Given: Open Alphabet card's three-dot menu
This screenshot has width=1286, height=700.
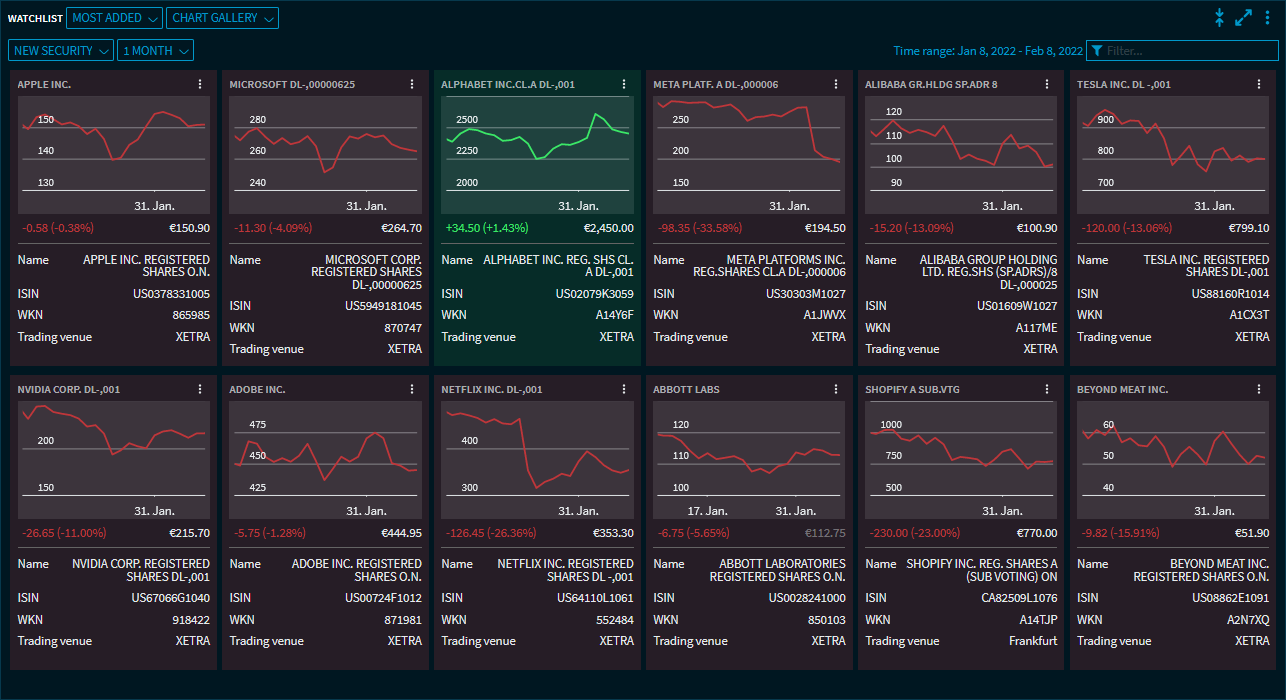Looking at the screenshot, I should click(x=624, y=85).
